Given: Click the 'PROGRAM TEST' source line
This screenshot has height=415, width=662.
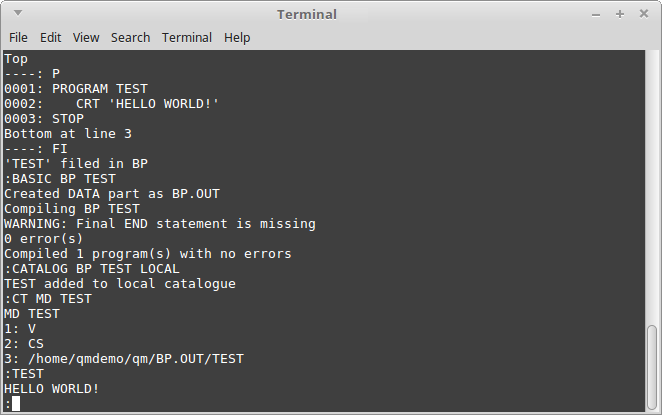Looking at the screenshot, I should (x=100, y=89).
